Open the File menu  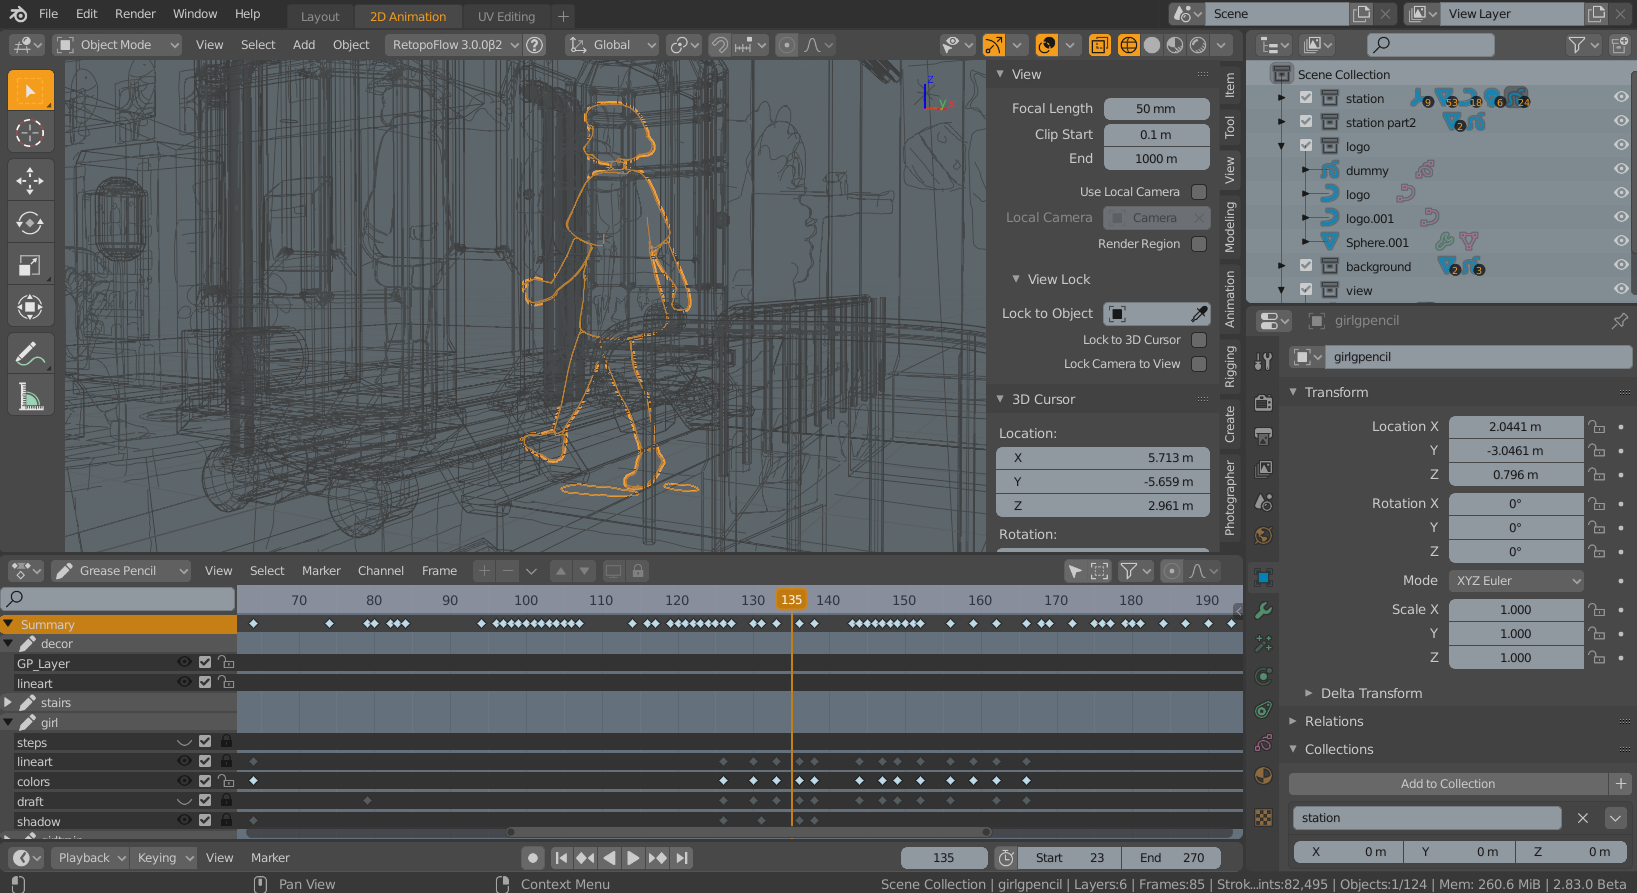[48, 14]
